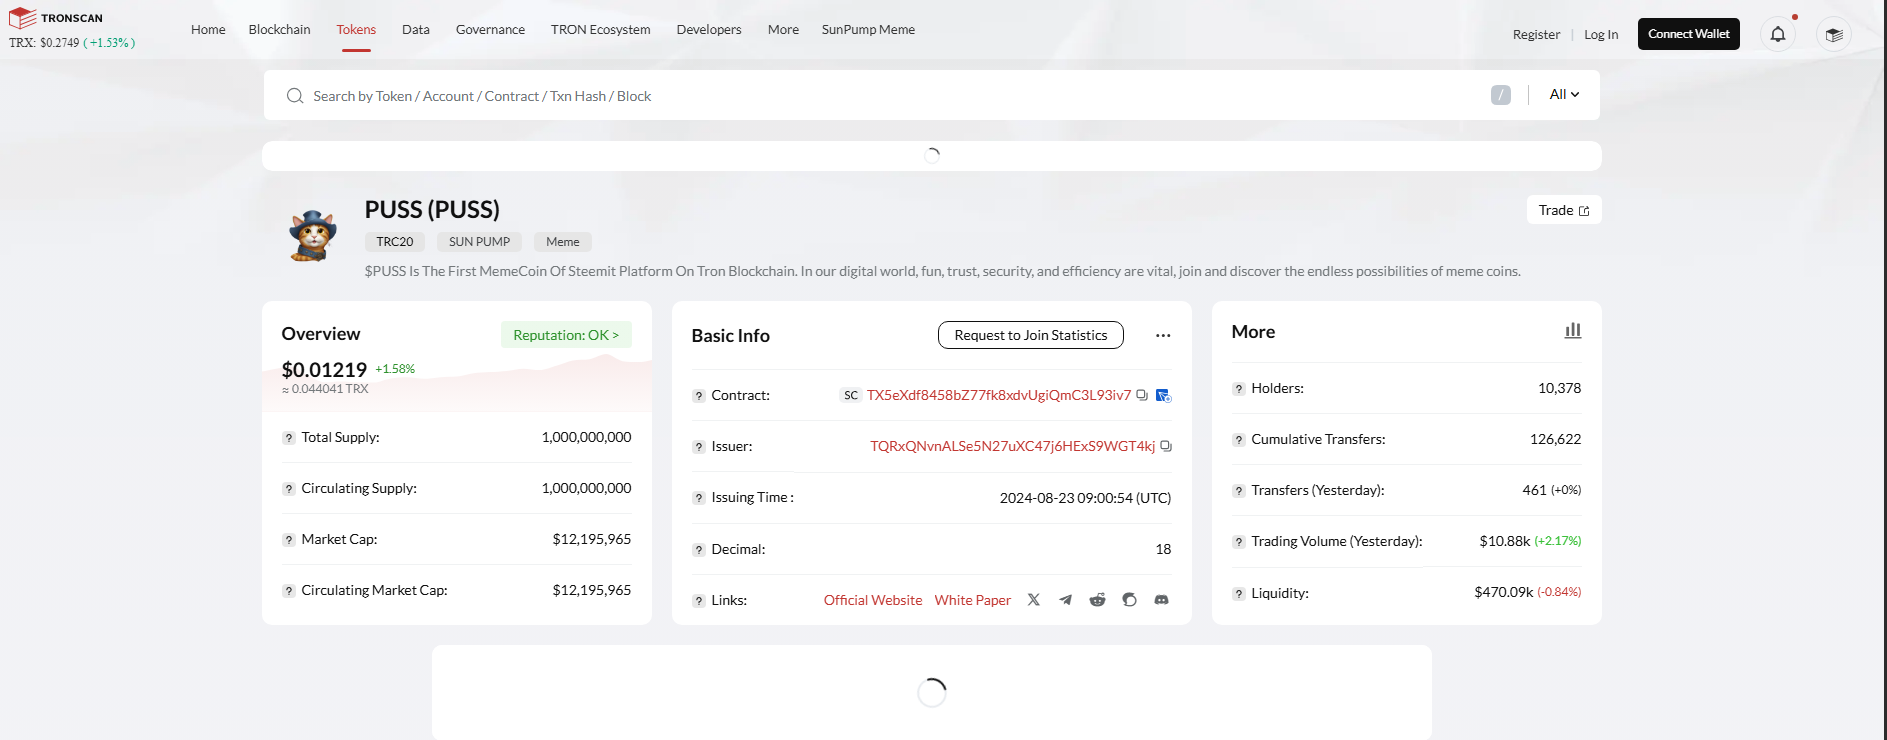Copy the issuer address

tap(1166, 446)
